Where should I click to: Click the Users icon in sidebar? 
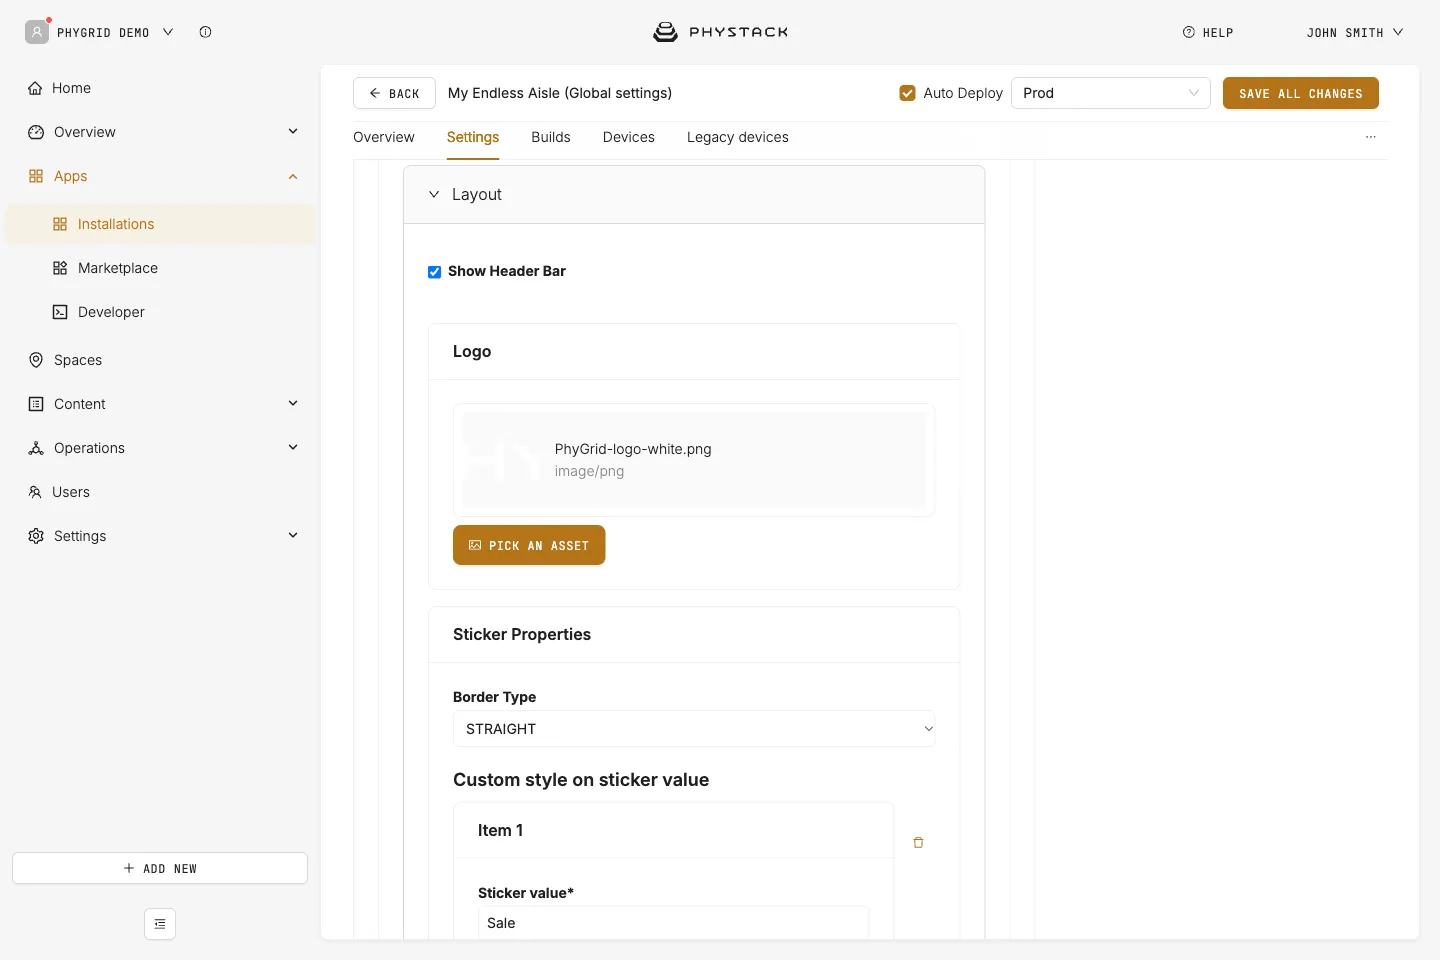tap(35, 492)
